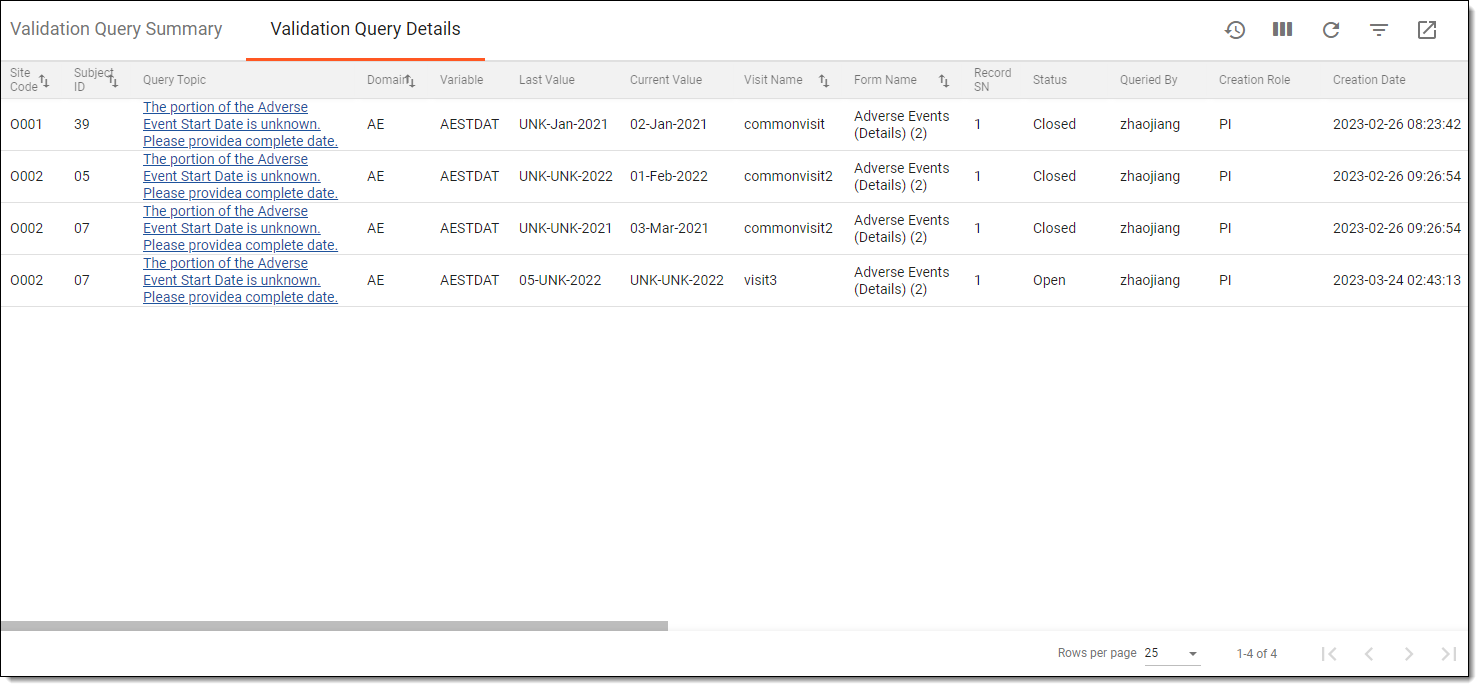Click the visit3 visit name cell
1481x689 pixels.
click(x=760, y=280)
